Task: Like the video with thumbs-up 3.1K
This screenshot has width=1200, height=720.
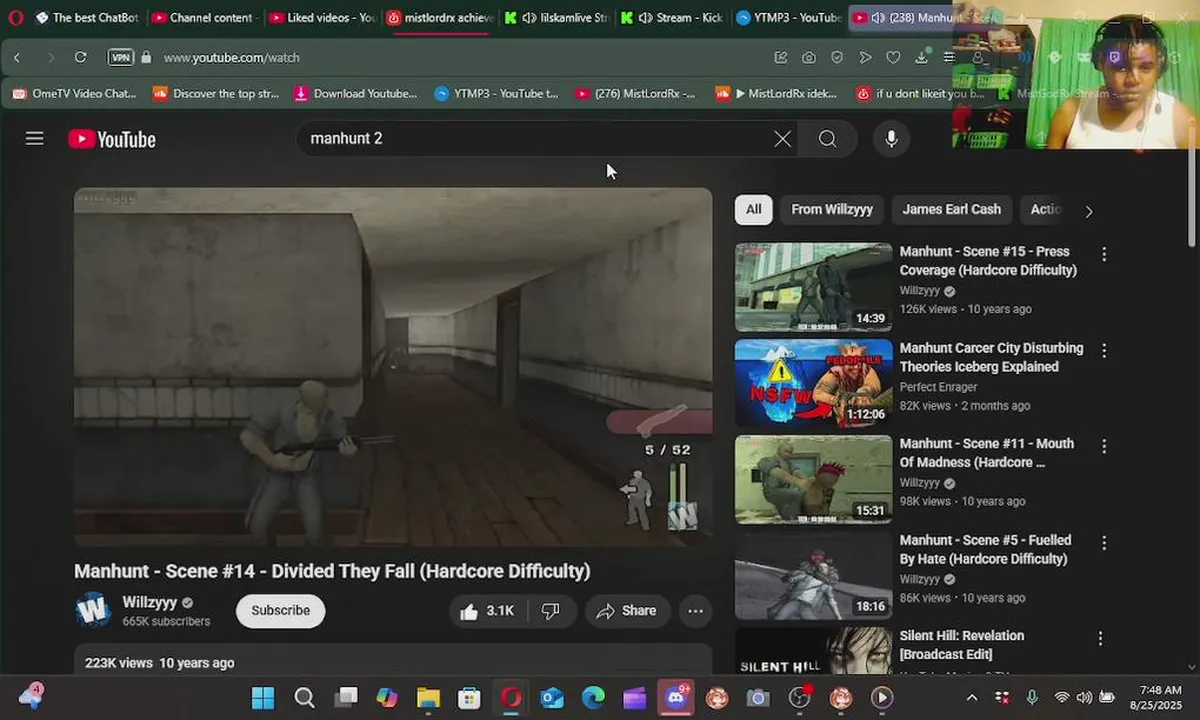Action: coord(487,611)
